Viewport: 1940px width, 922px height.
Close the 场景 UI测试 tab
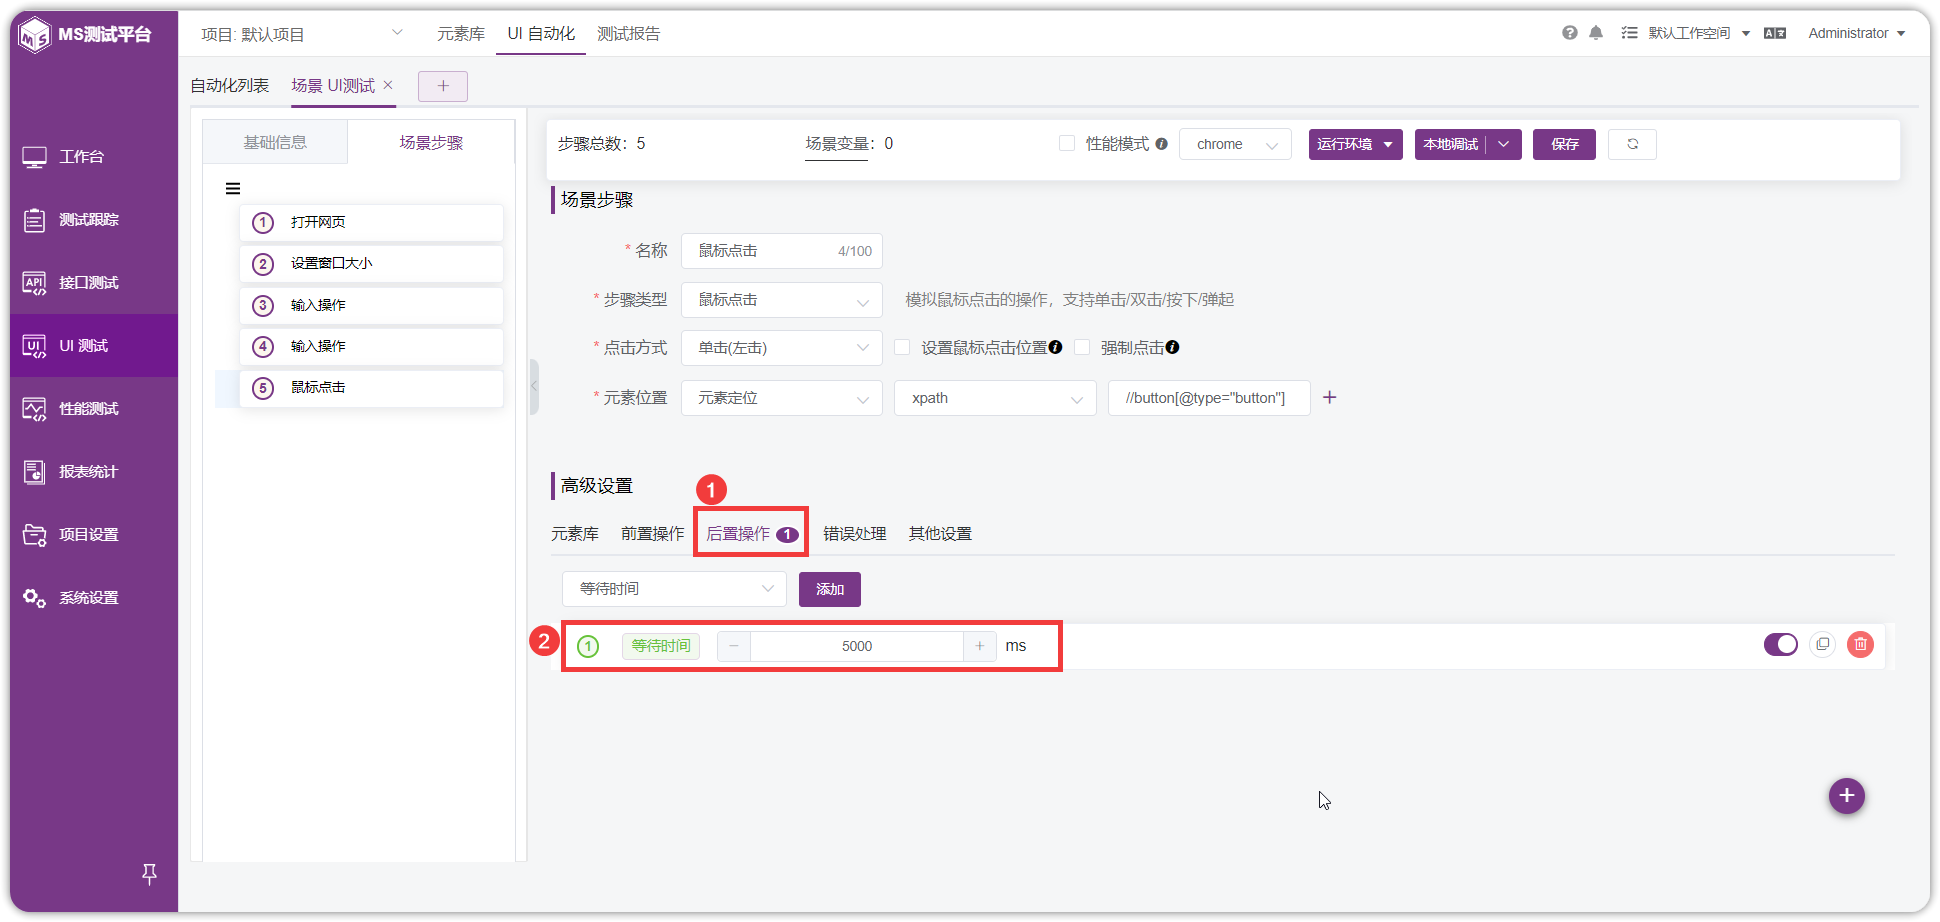(388, 85)
